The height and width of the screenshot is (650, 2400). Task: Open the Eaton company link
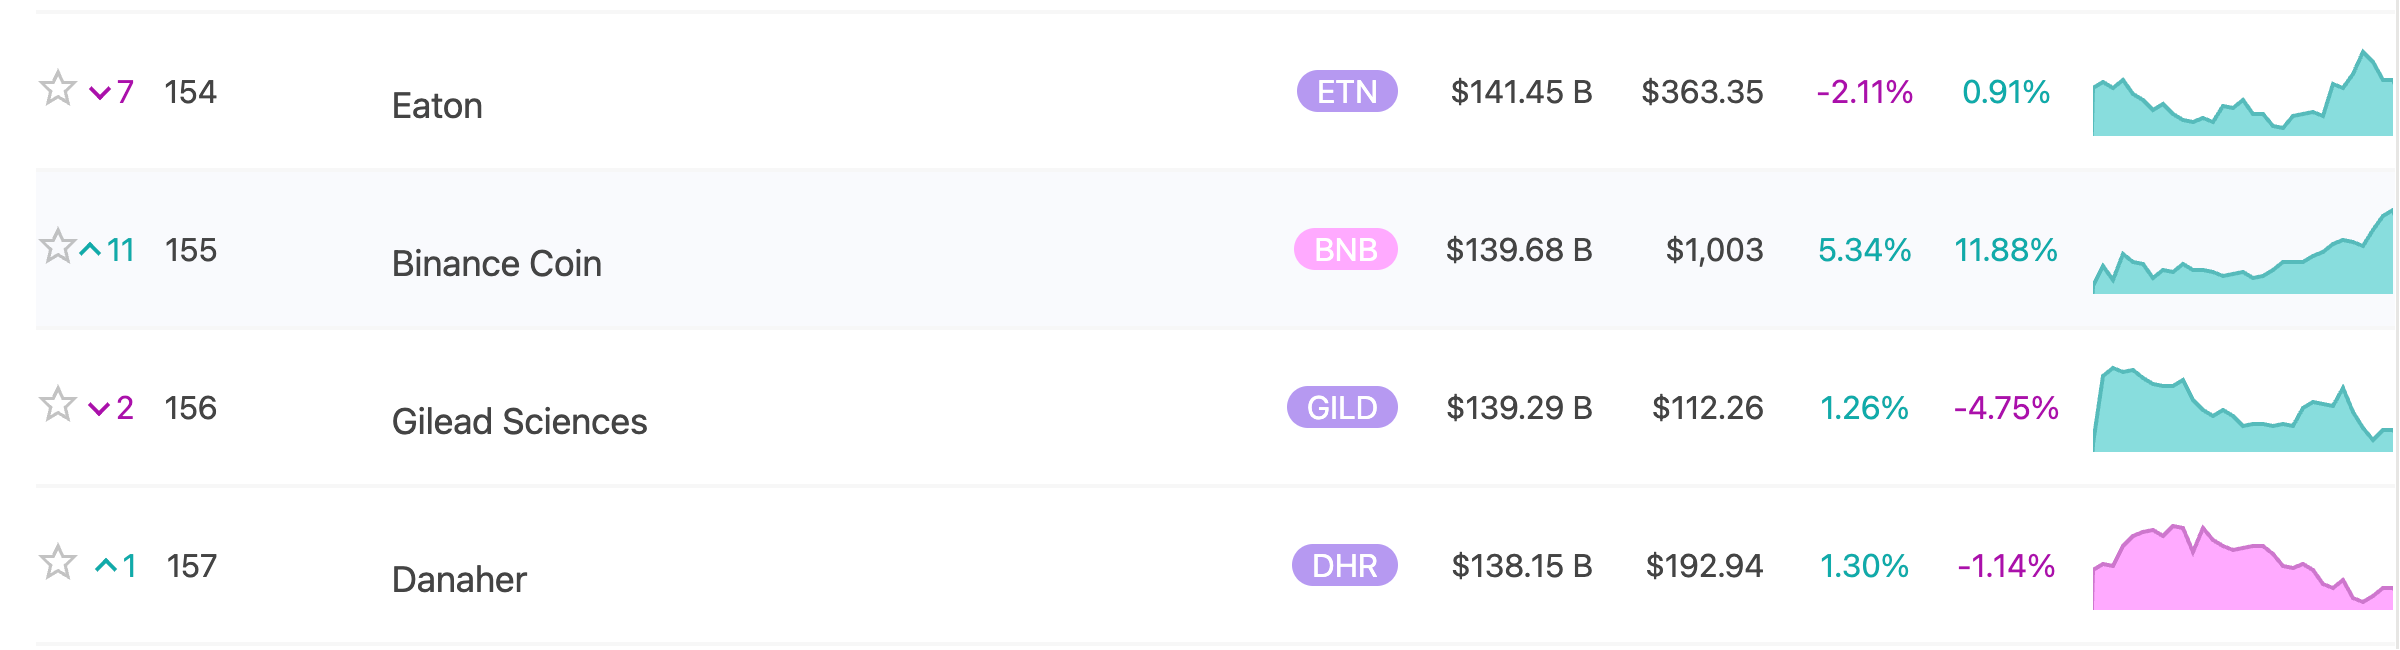(x=437, y=106)
